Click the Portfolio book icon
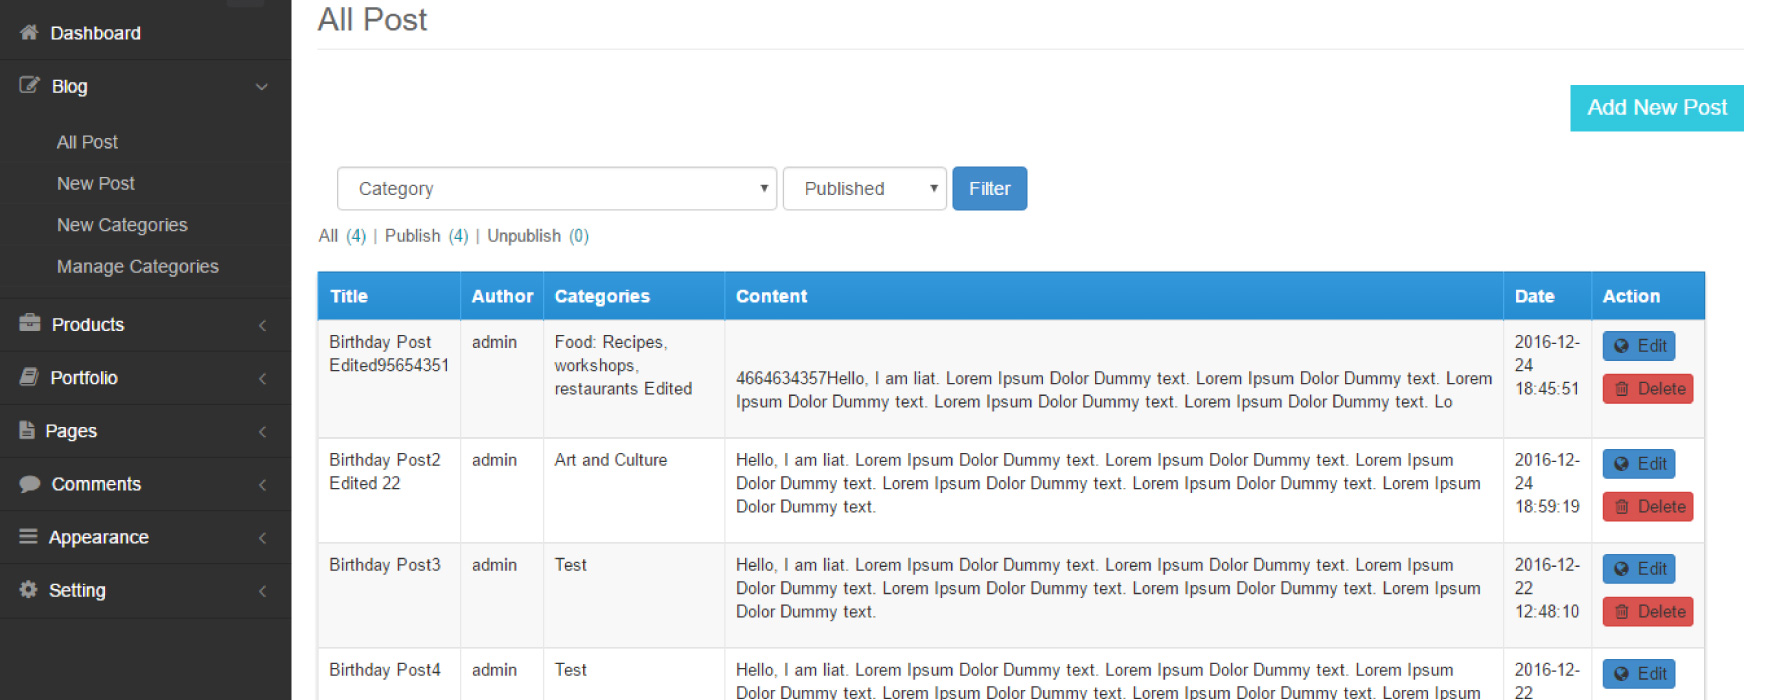The height and width of the screenshot is (700, 1770). (29, 377)
